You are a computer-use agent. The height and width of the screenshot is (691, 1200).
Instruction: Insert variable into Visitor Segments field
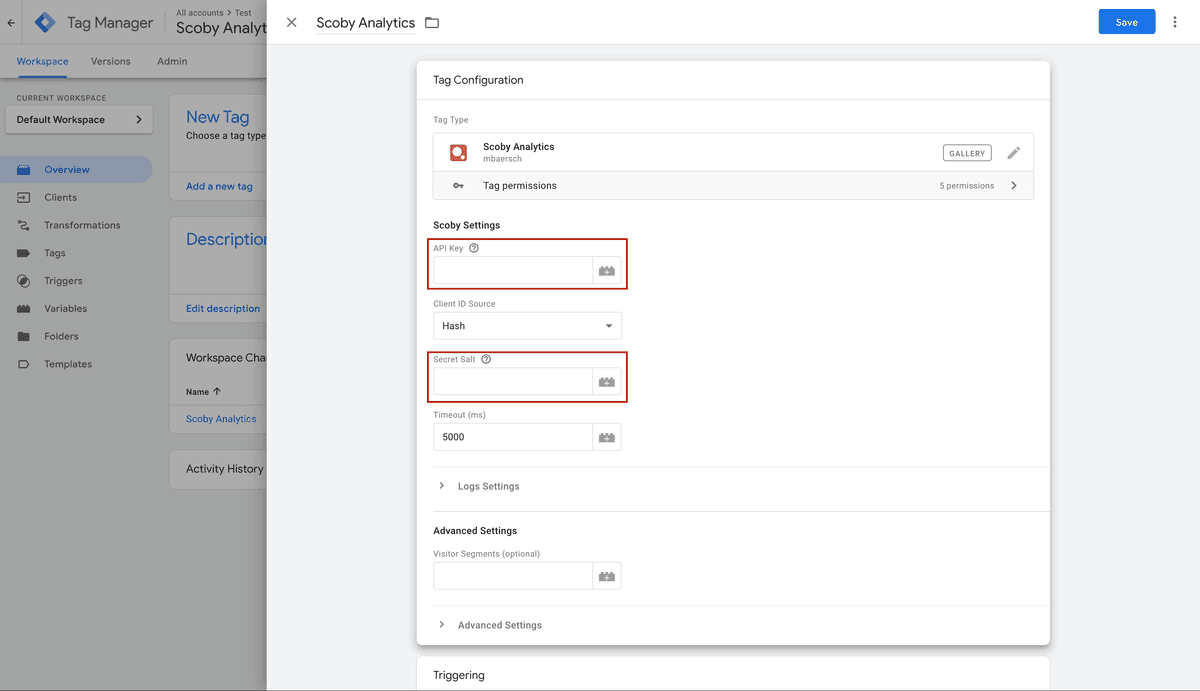tap(607, 576)
